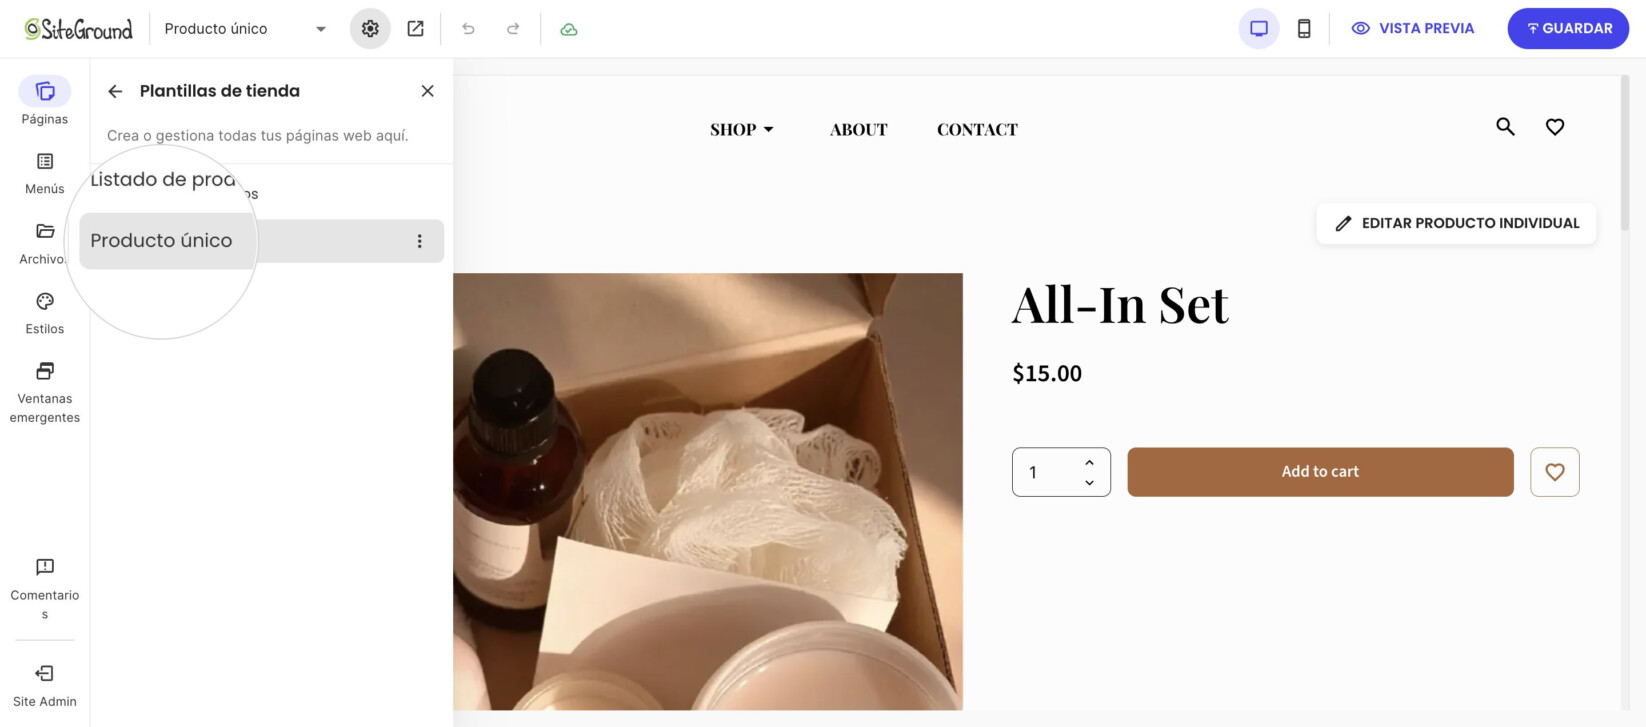Screen dimensions: 1646x727
Task: Open Ventanas emergentes panel
Action: point(45,393)
